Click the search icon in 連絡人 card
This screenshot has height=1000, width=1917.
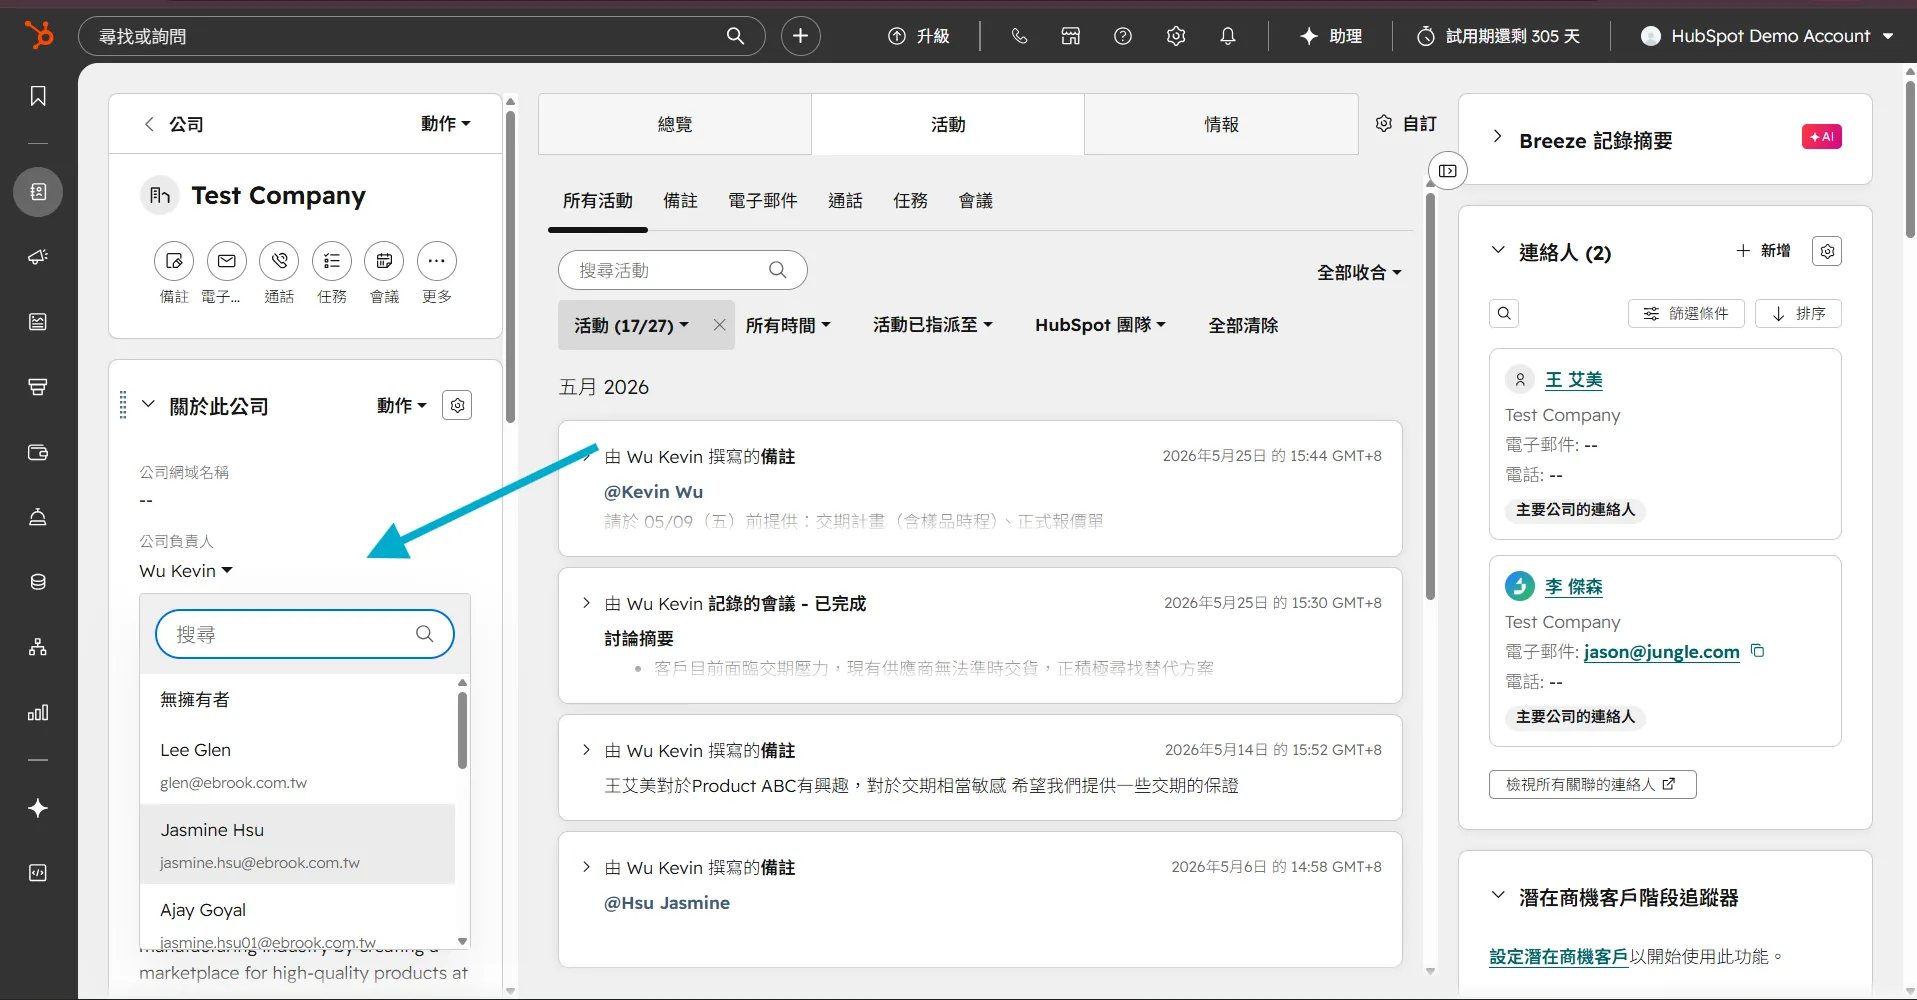1504,314
